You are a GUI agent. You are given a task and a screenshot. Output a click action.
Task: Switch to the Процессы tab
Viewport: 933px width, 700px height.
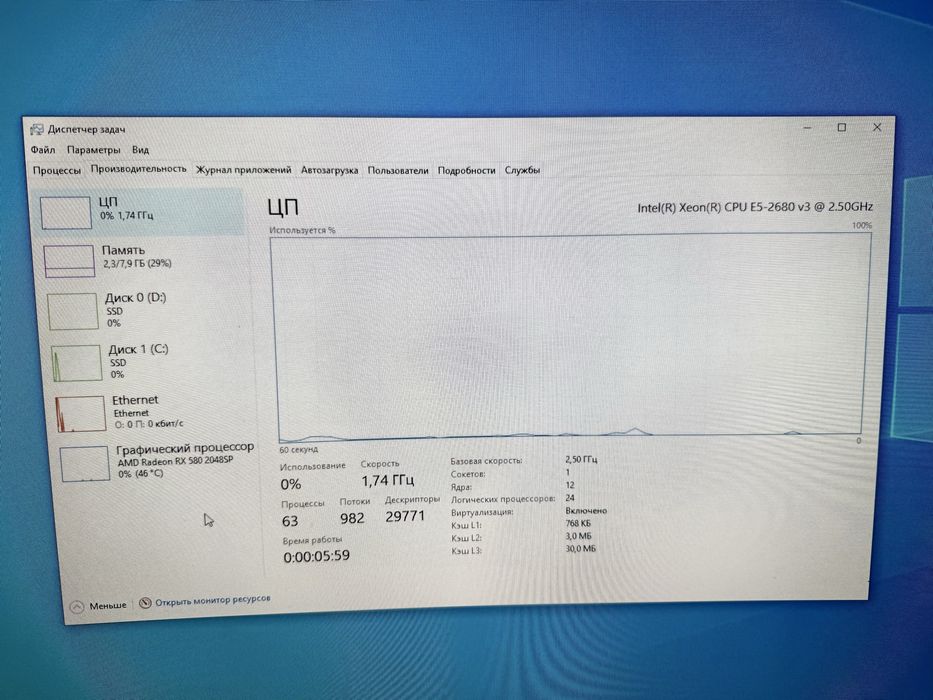point(57,170)
